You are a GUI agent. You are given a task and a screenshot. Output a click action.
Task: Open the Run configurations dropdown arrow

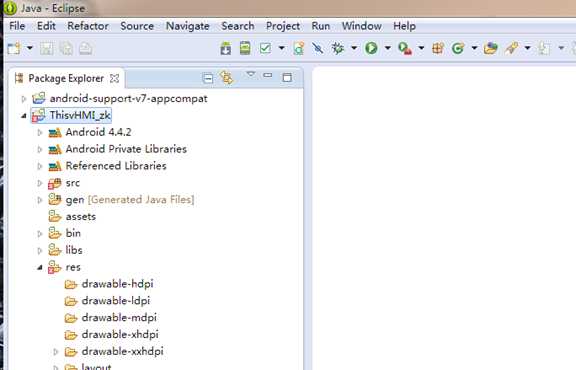click(388, 48)
